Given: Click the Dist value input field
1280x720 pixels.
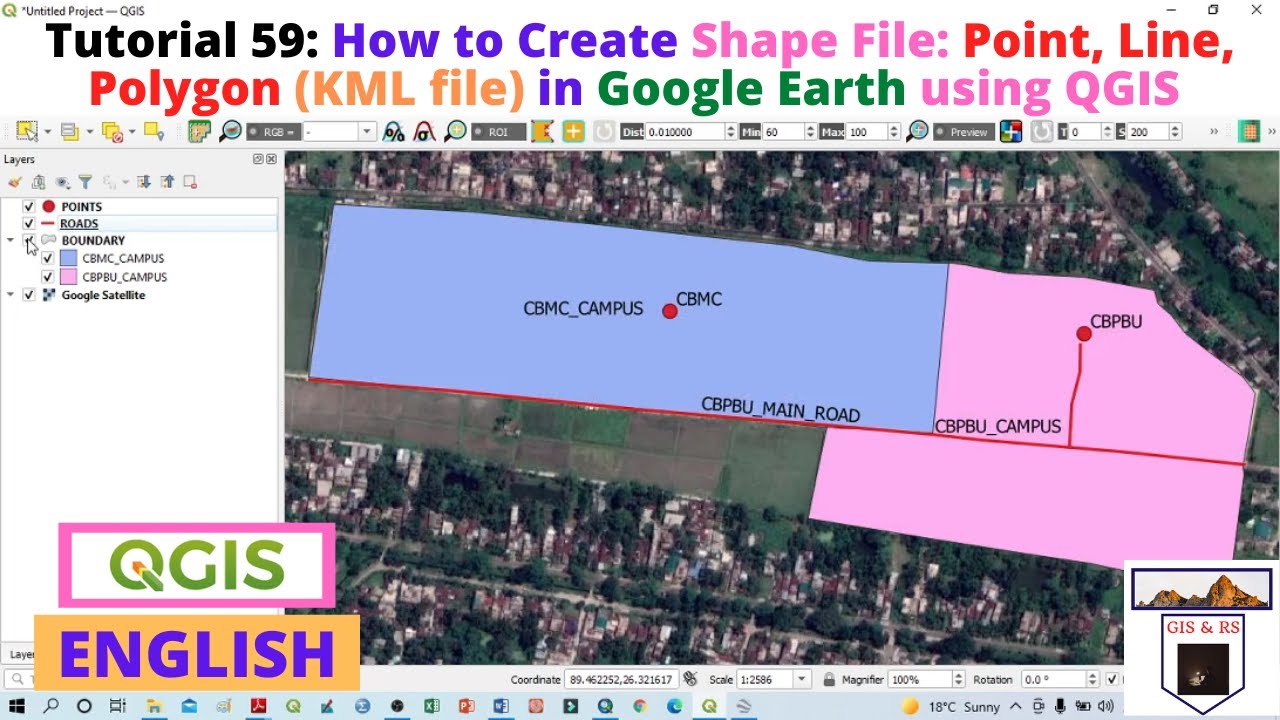Looking at the screenshot, I should pyautogui.click(x=685, y=132).
